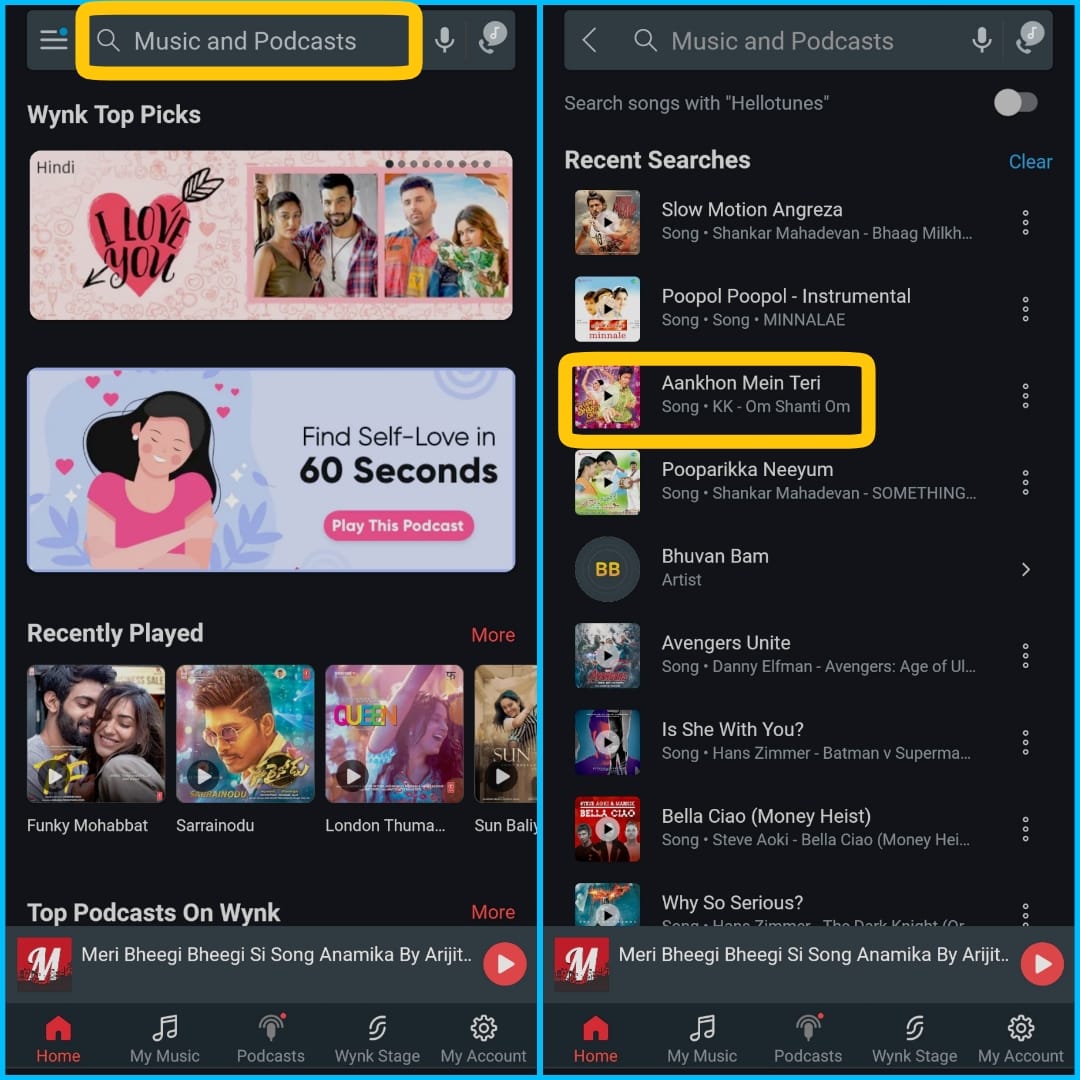Open Find Self-Love in 60 Seconds banner

point(271,470)
